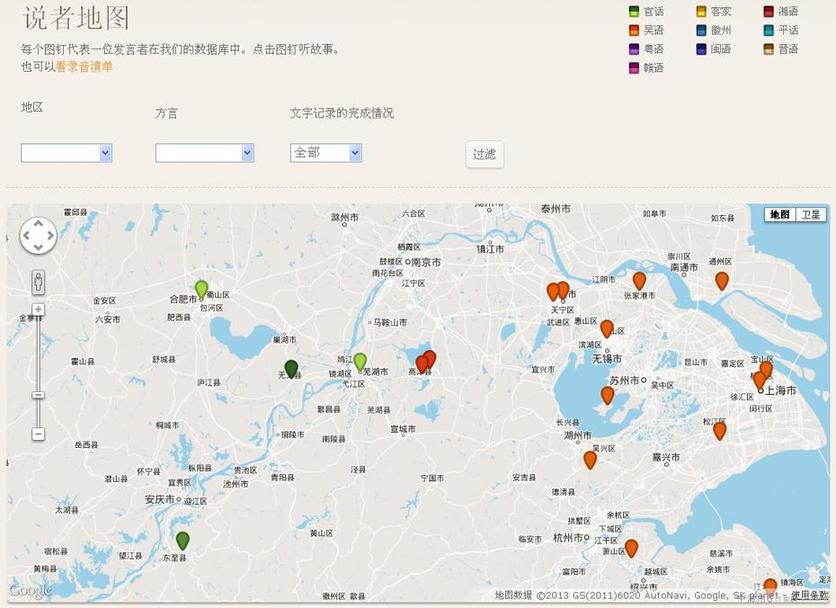Switch map to 卫星 satellite view

811,215
